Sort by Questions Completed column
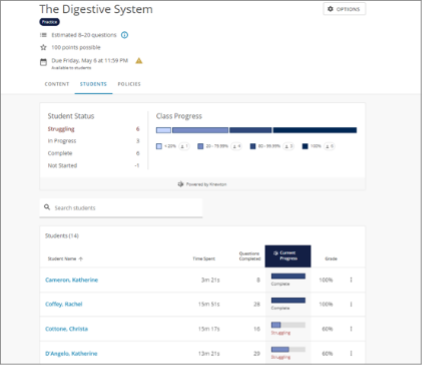 tap(249, 256)
